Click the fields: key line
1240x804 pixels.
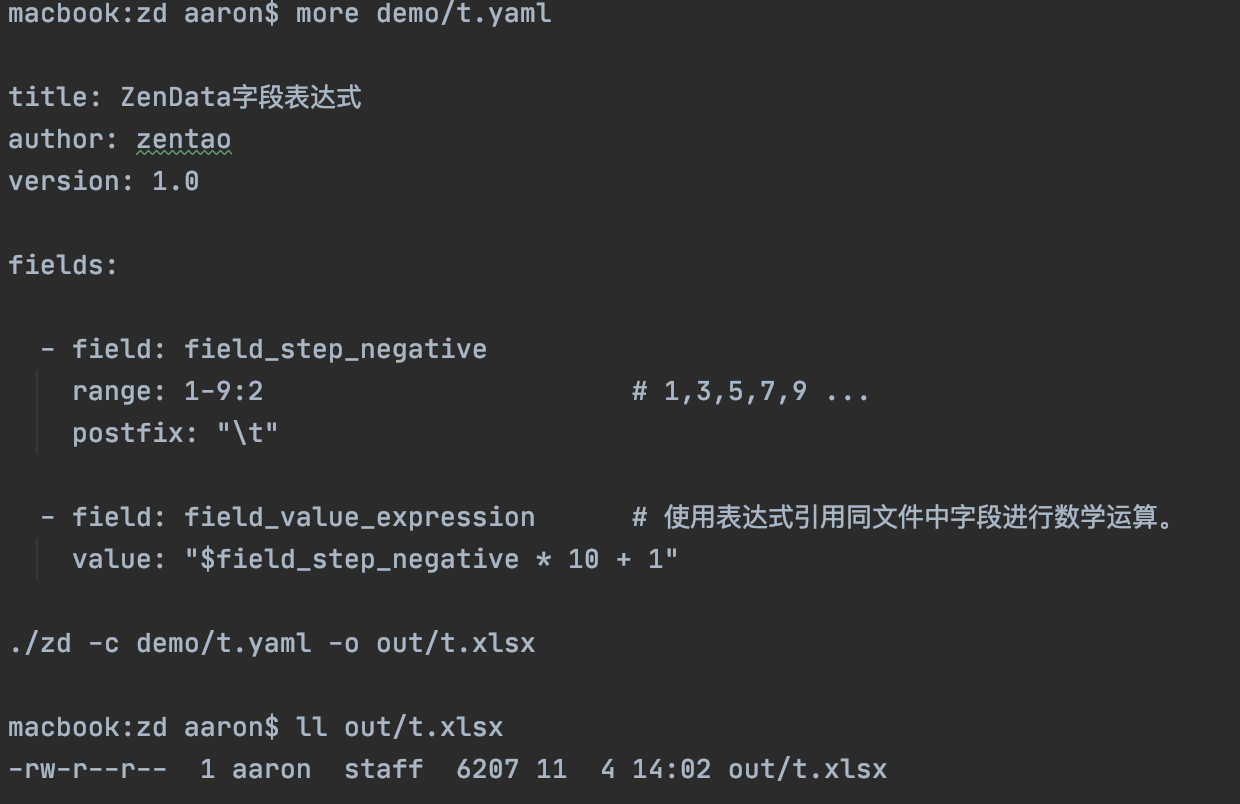[63, 265]
